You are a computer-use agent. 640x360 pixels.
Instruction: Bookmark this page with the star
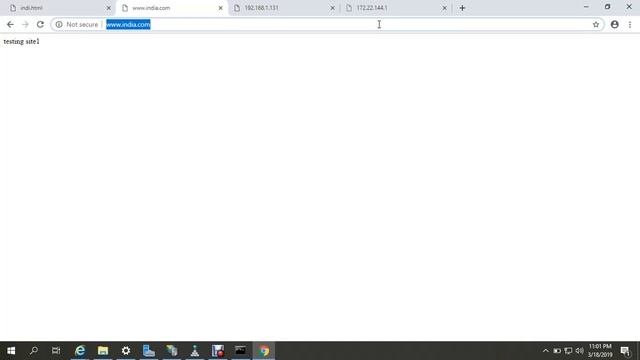pos(596,24)
